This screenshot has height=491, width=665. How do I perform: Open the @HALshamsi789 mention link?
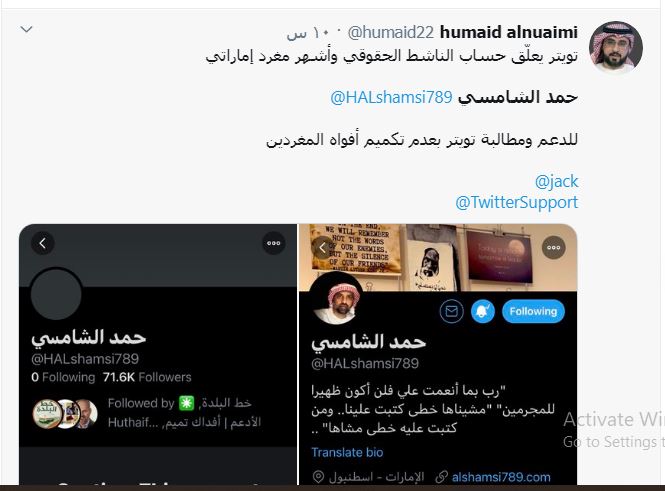[x=391, y=98]
